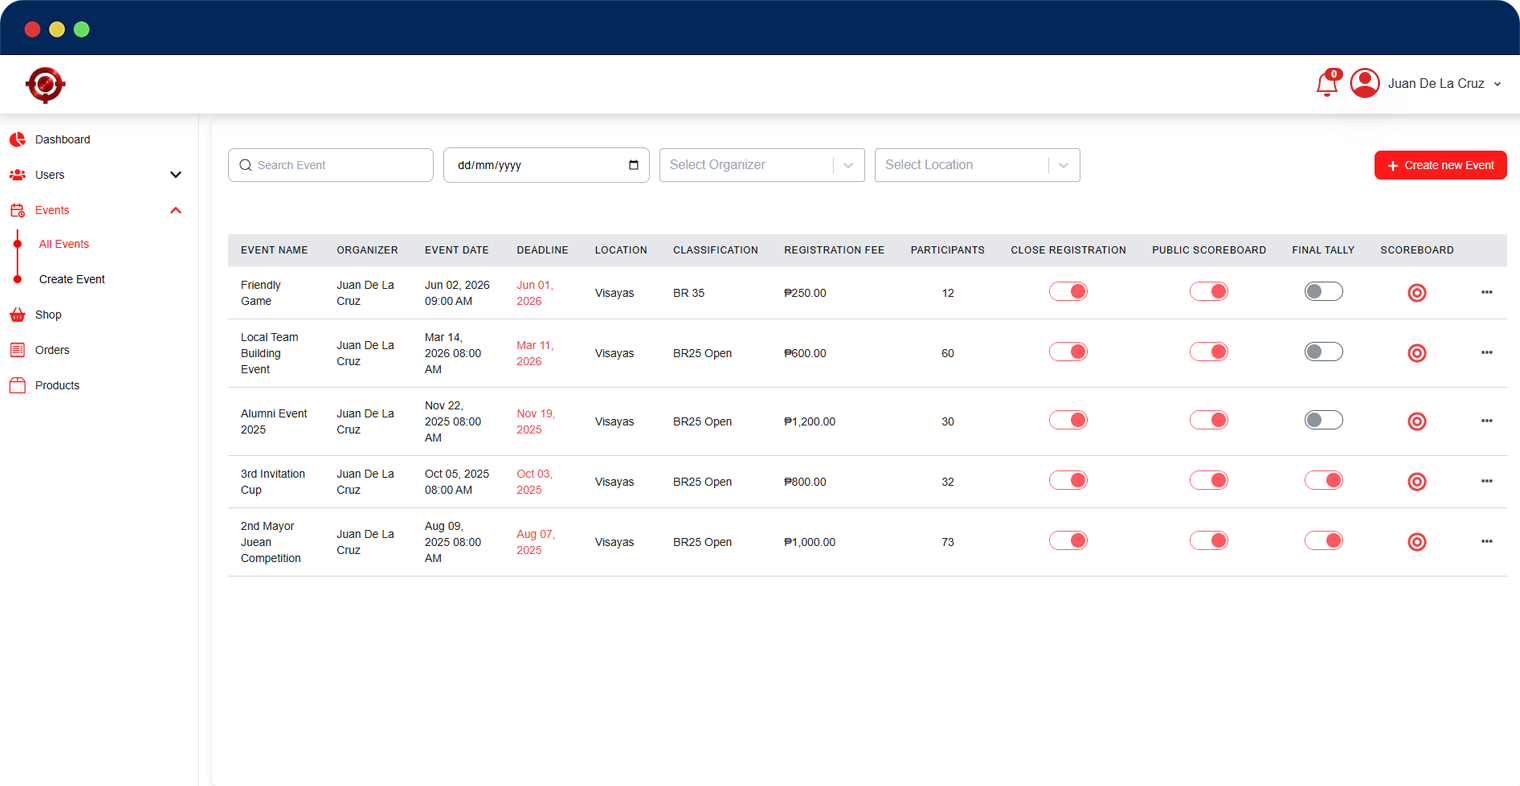The width and height of the screenshot is (1520, 786).
Task: Click the deadline Oct 03, 2025
Action: 534,482
